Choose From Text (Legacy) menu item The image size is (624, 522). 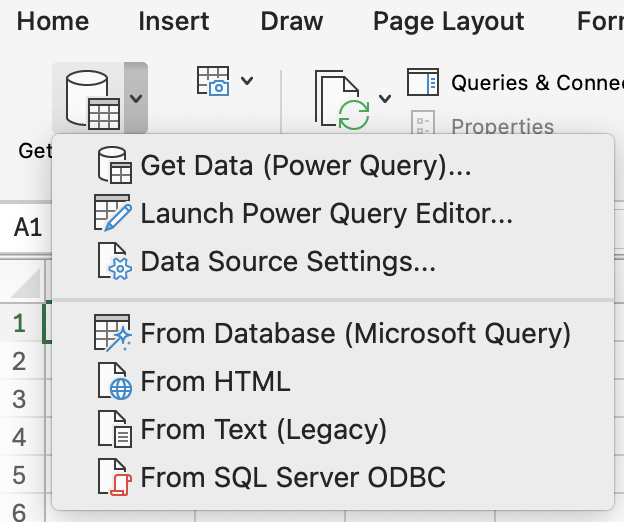pyautogui.click(x=333, y=430)
